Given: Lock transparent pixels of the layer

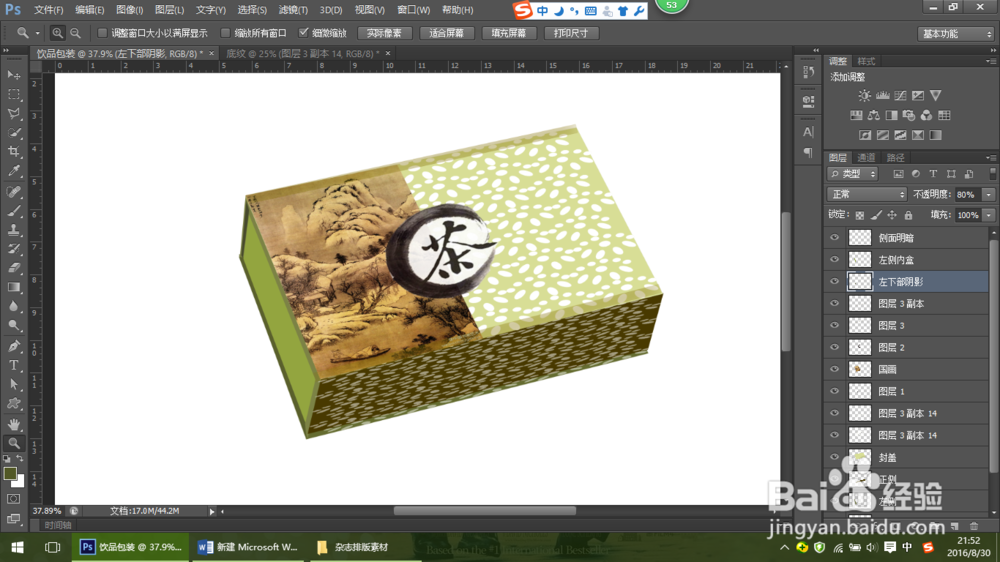Looking at the screenshot, I should pos(860,216).
